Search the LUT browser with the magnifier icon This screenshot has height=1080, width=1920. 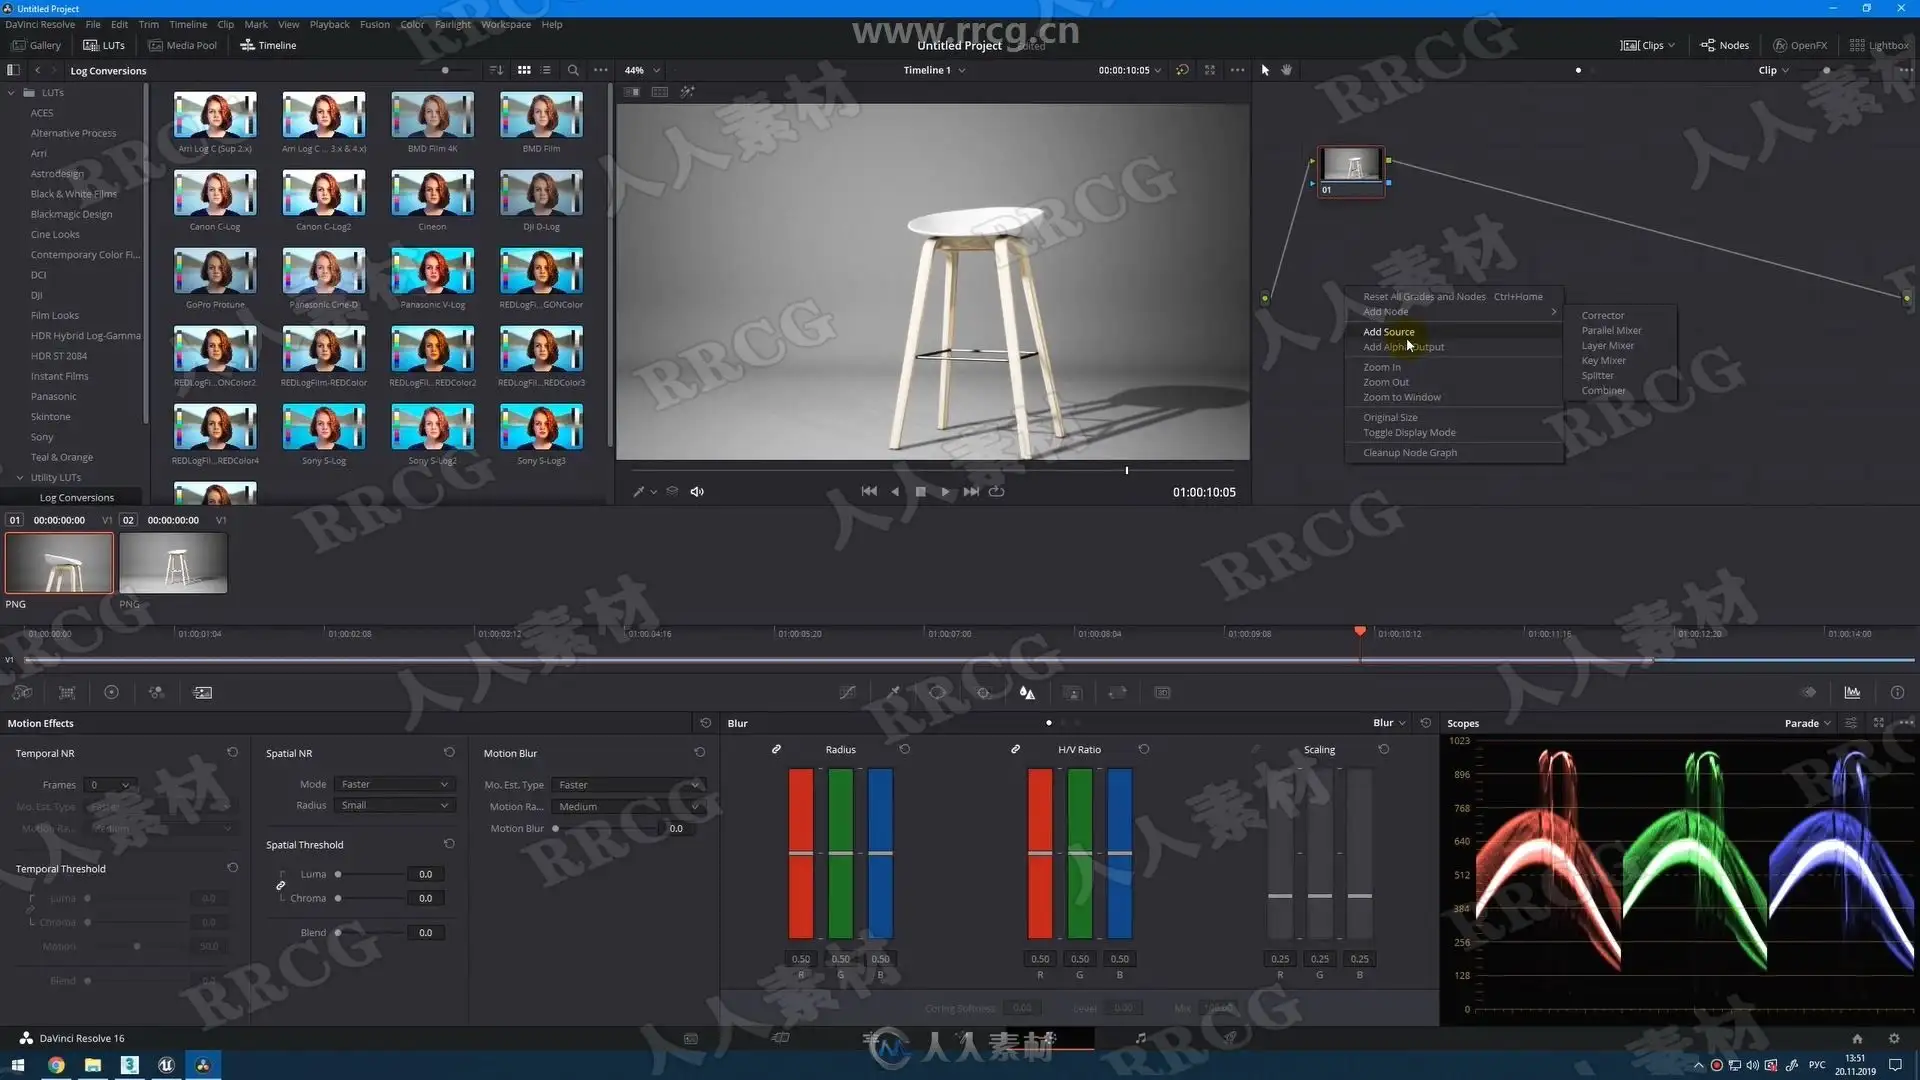pyautogui.click(x=573, y=70)
